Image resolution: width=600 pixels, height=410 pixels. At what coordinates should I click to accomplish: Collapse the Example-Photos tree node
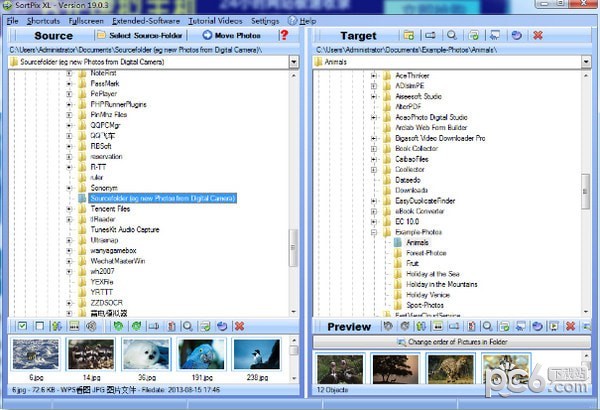pyautogui.click(x=372, y=230)
